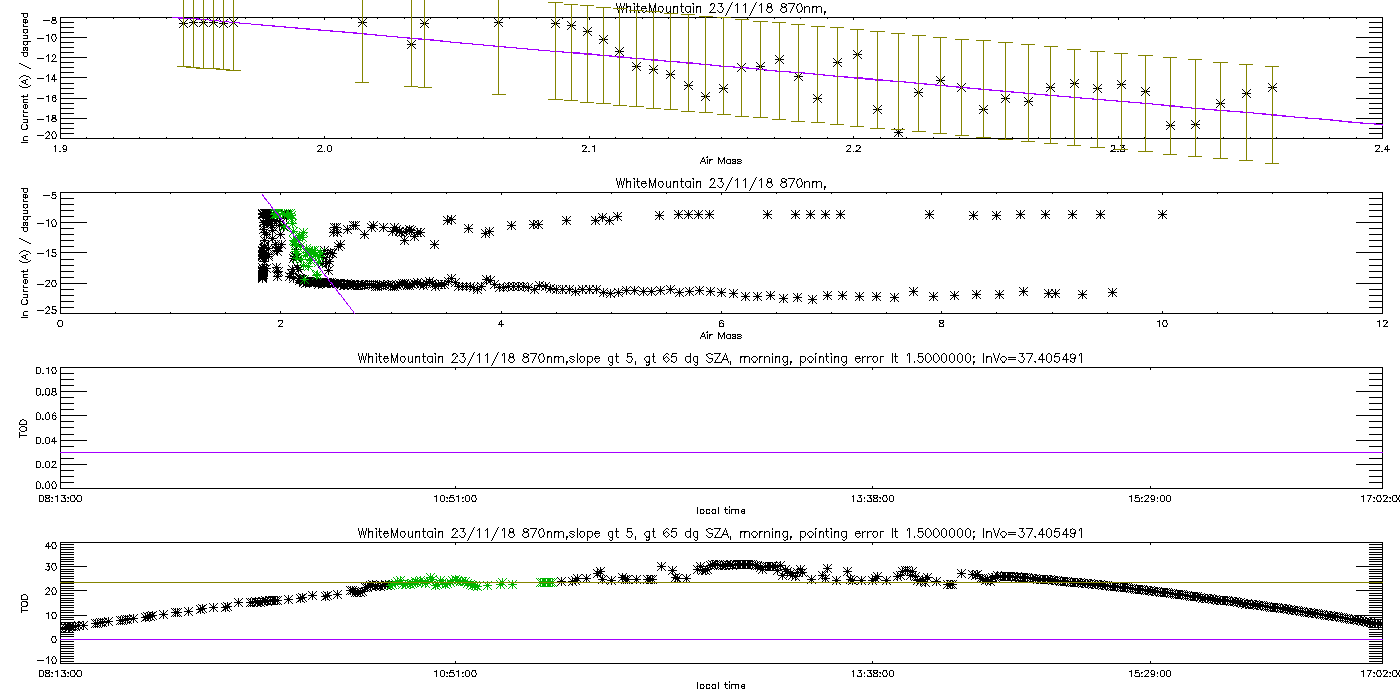
Task: Select the 40 y-axis tick in bottom plot
Action: [x=49, y=546]
